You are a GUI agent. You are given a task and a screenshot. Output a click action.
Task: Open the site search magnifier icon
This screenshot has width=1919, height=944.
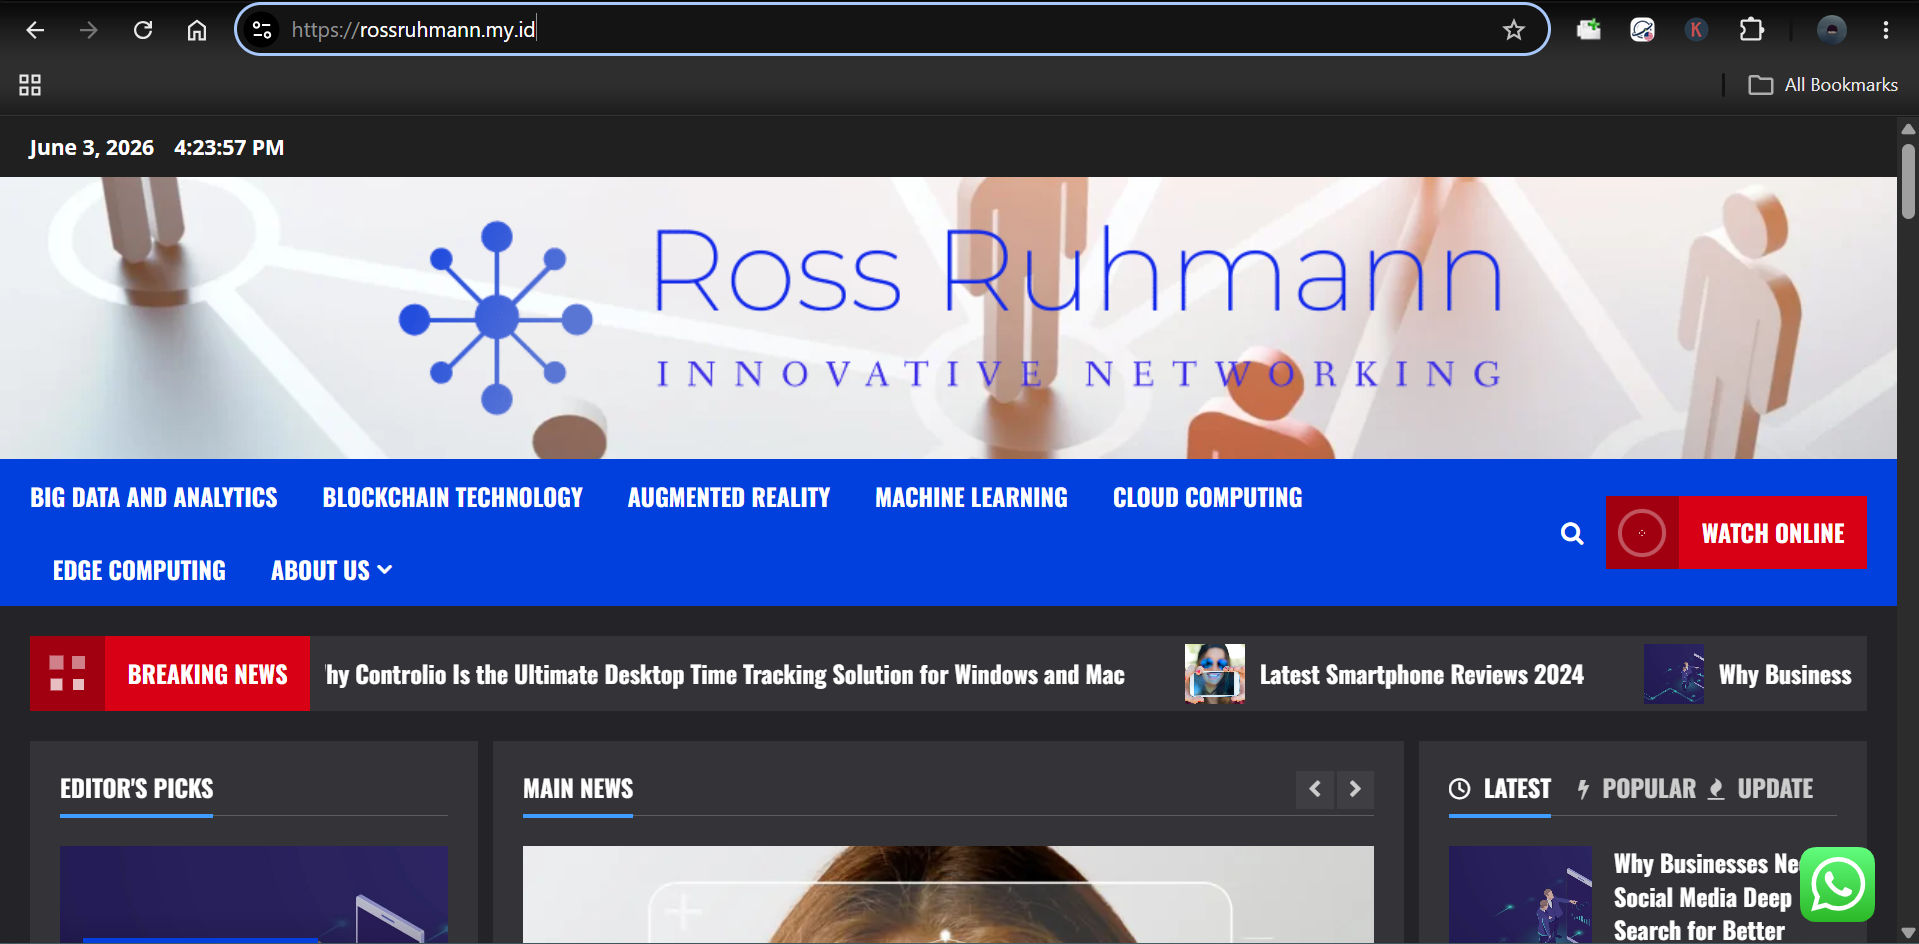[1572, 534]
